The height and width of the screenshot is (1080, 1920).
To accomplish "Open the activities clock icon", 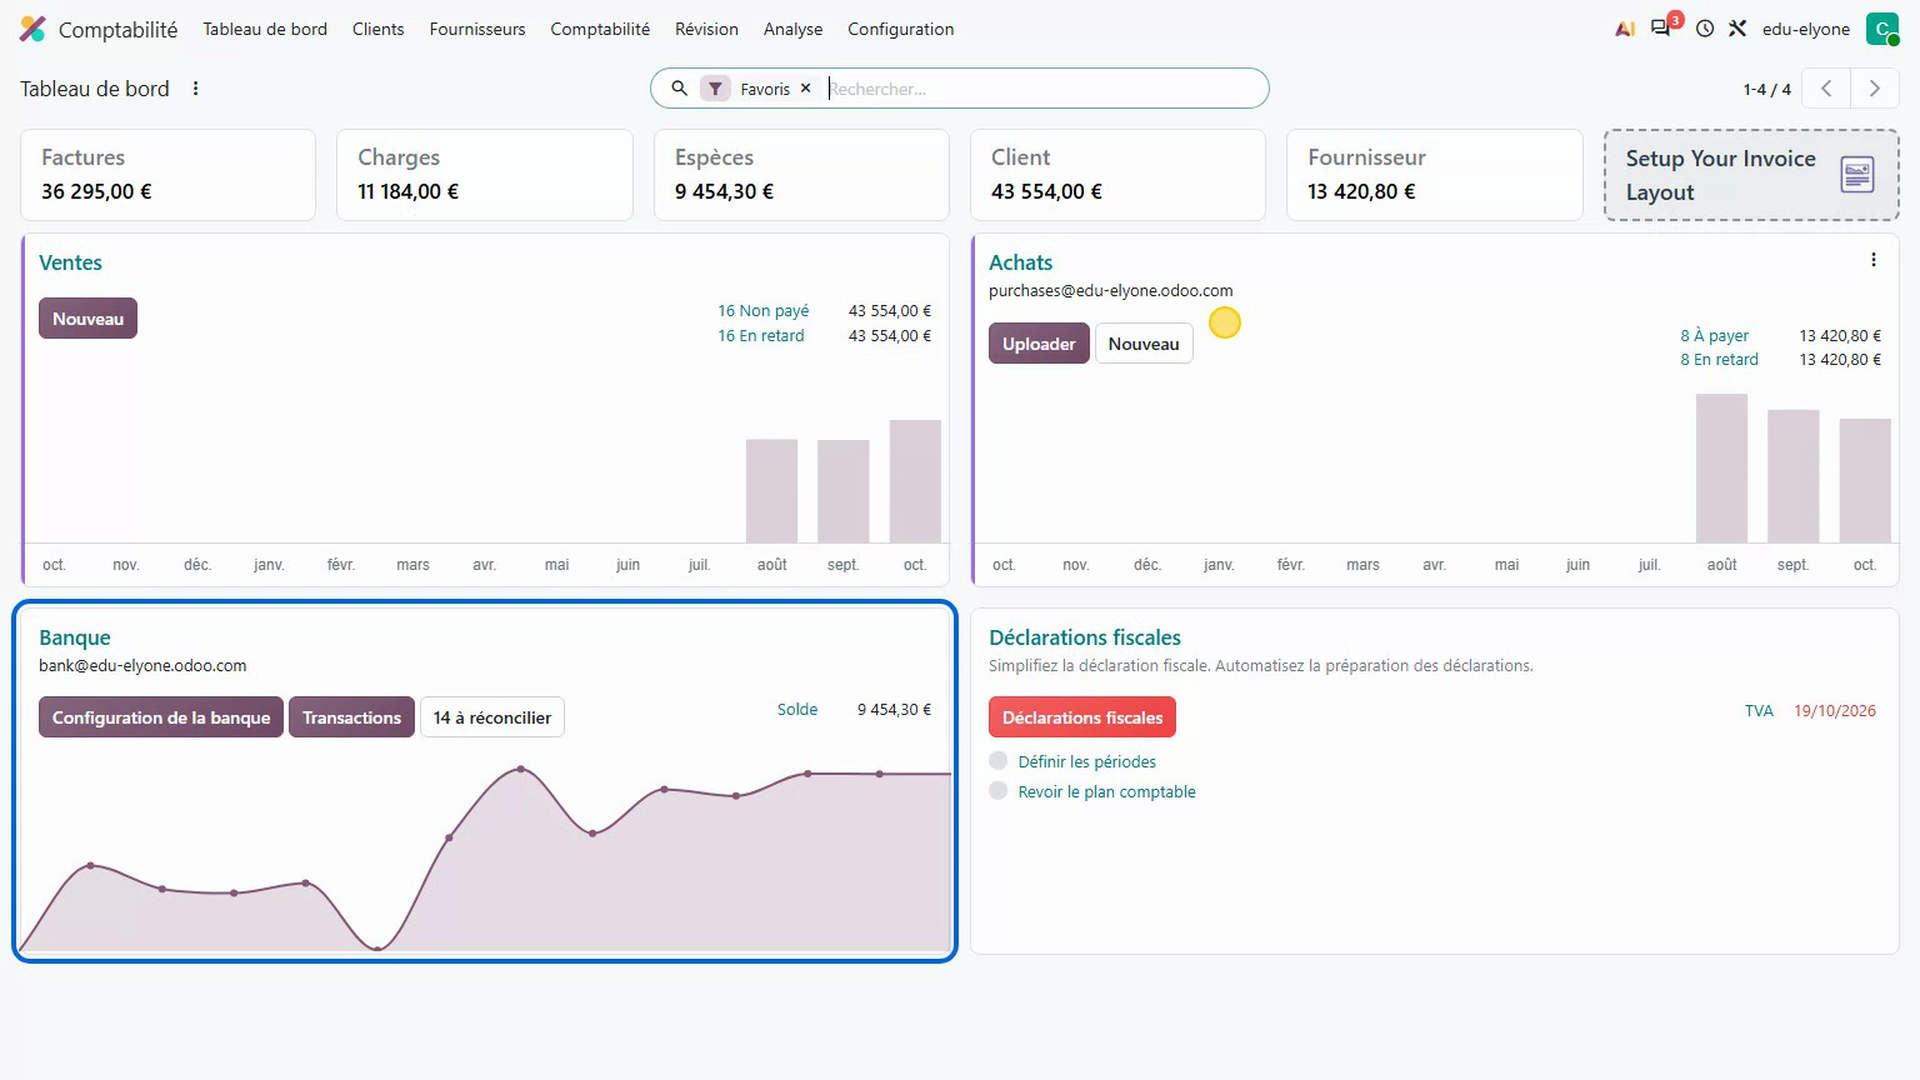I will coord(1705,29).
